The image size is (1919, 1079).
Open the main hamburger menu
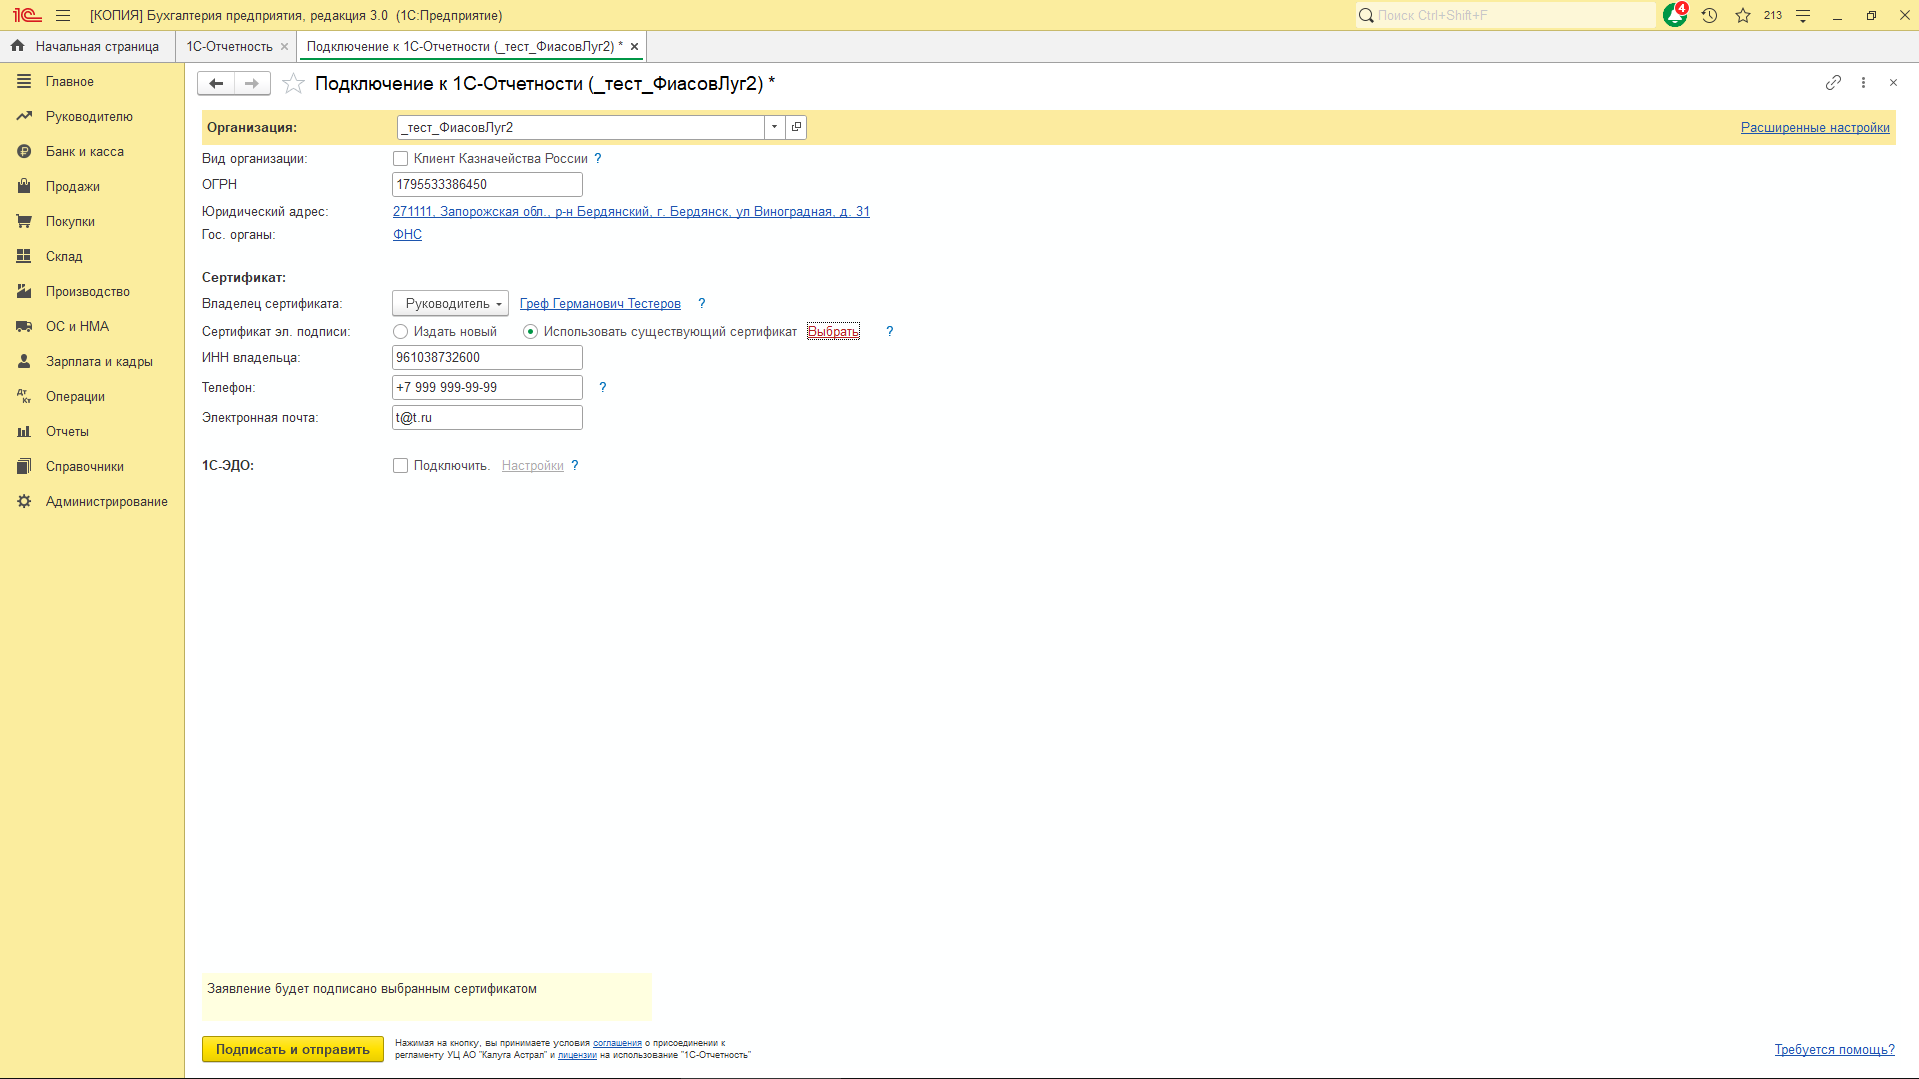click(x=63, y=15)
